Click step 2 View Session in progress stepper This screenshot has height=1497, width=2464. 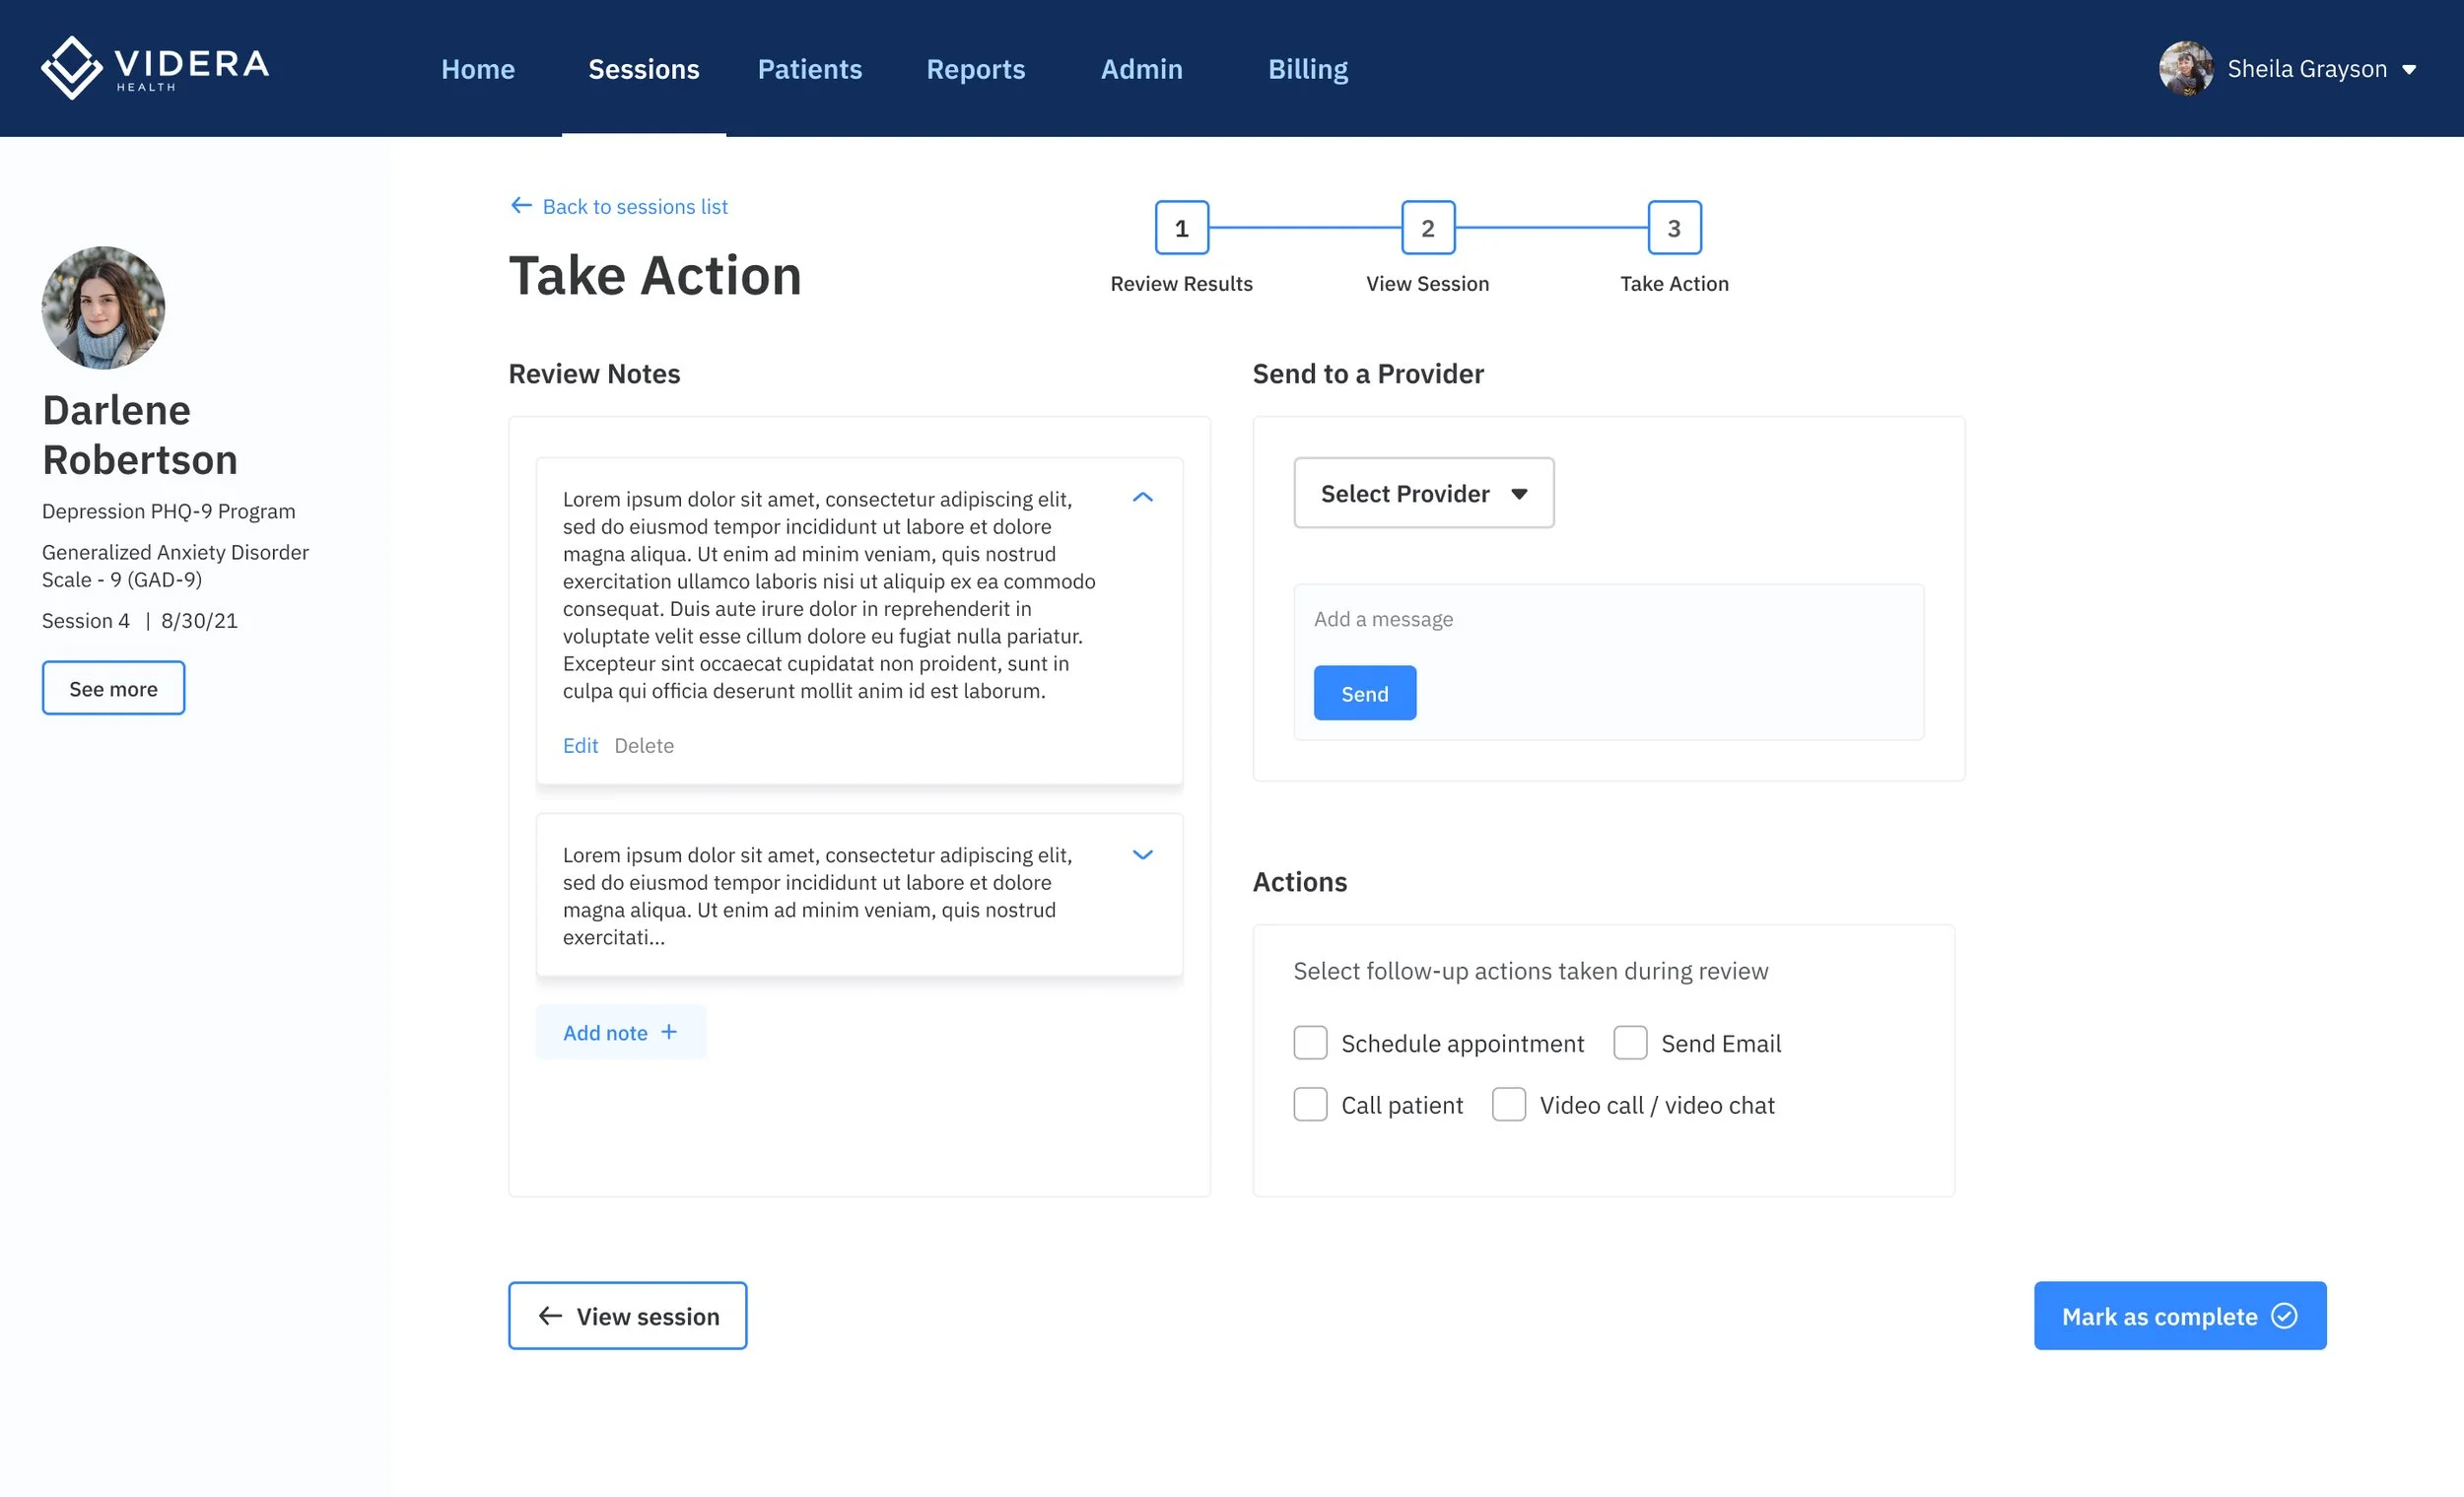coord(1427,228)
